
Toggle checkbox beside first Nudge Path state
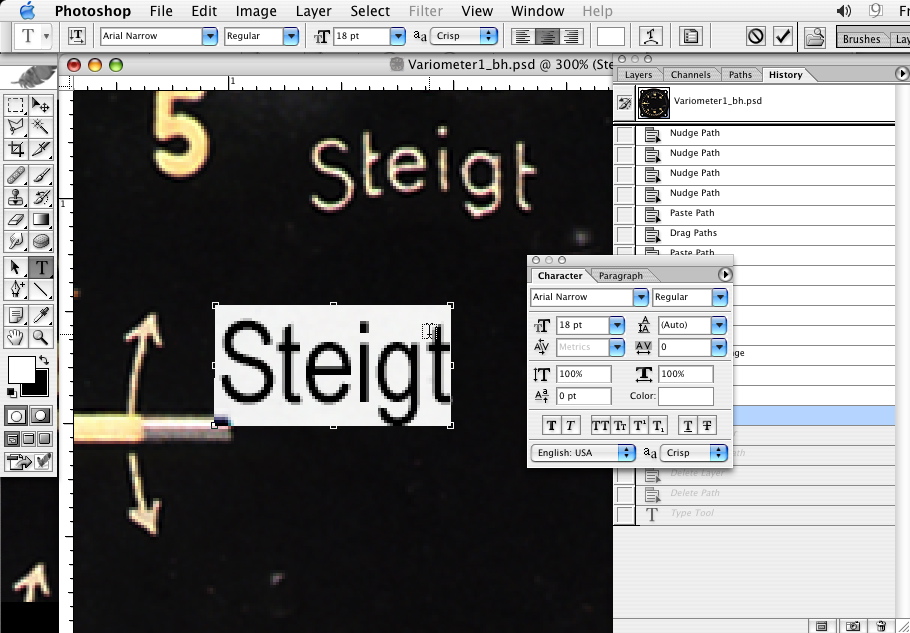click(625, 134)
